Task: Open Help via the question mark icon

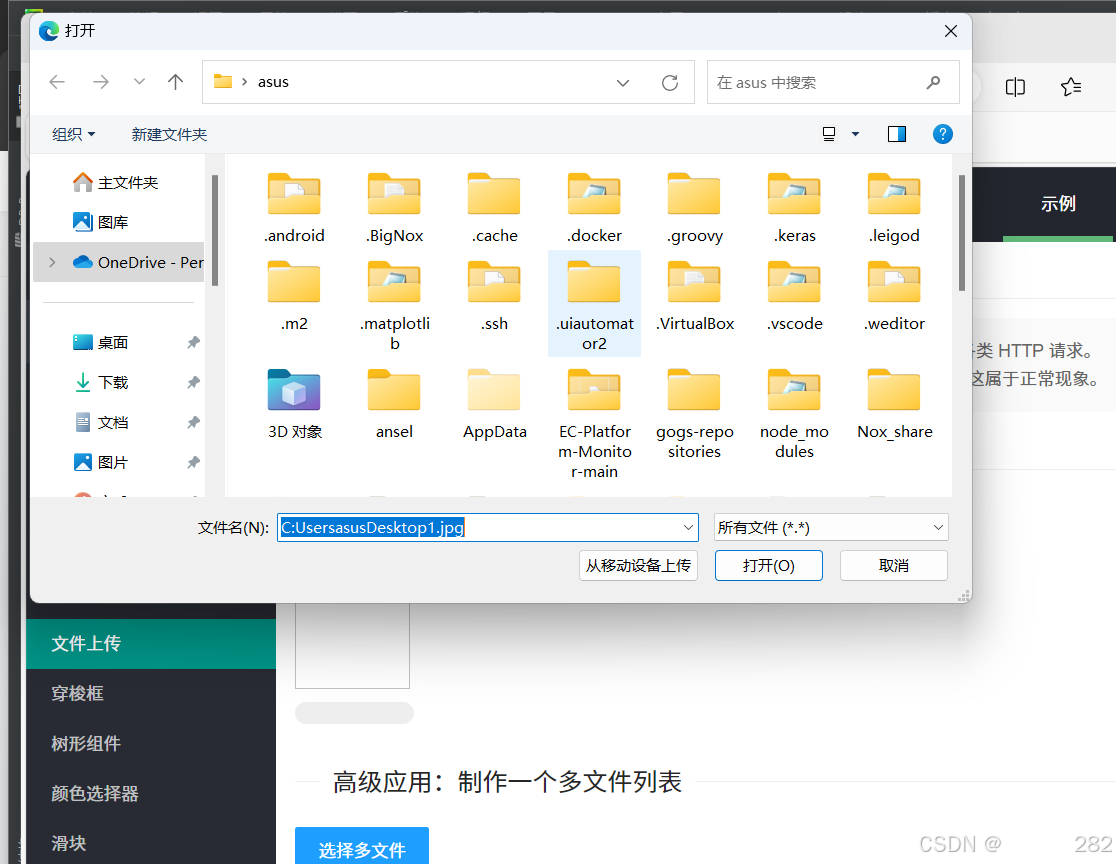Action: 942,133
